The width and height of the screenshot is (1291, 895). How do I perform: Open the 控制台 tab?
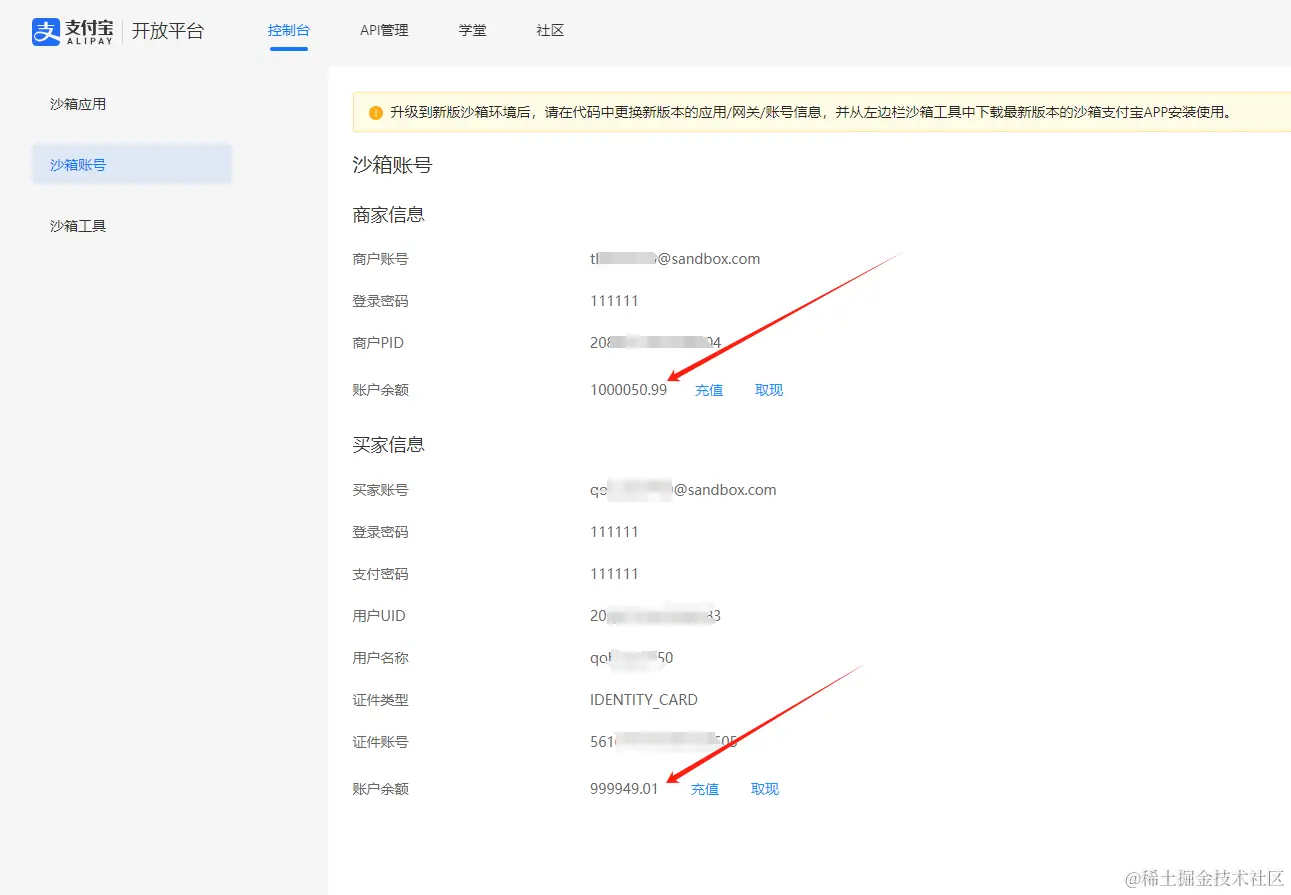pos(289,31)
